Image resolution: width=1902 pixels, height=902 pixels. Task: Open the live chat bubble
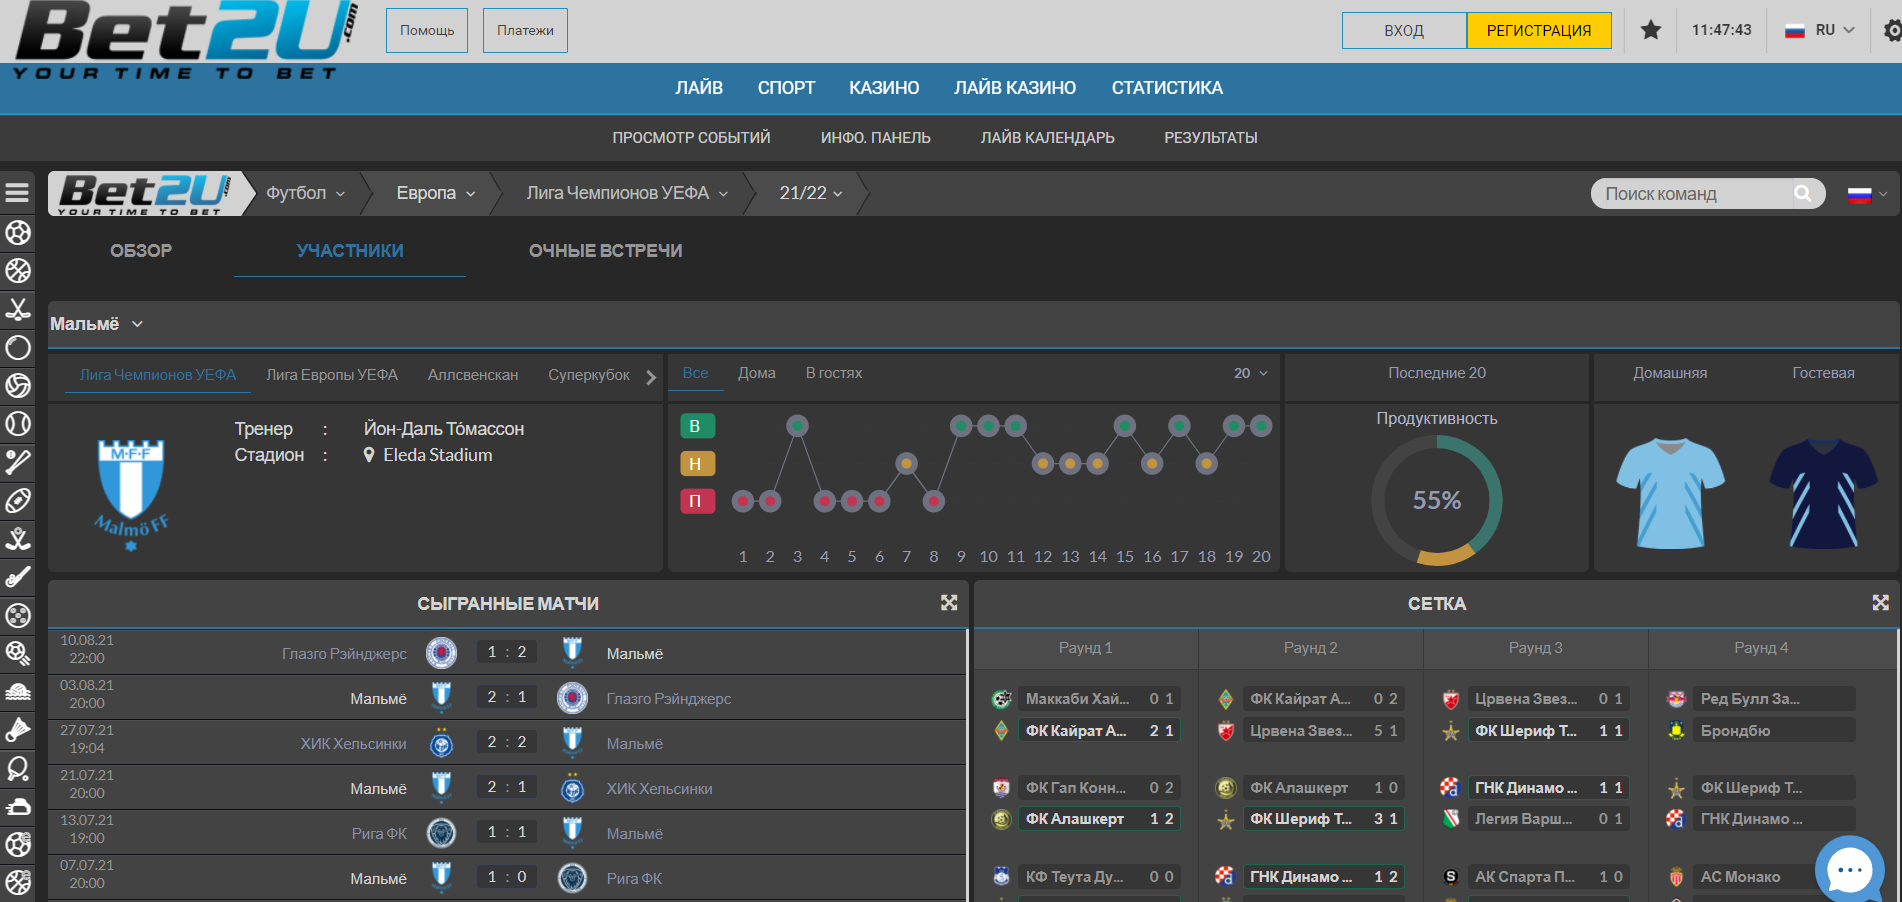pos(1849,870)
